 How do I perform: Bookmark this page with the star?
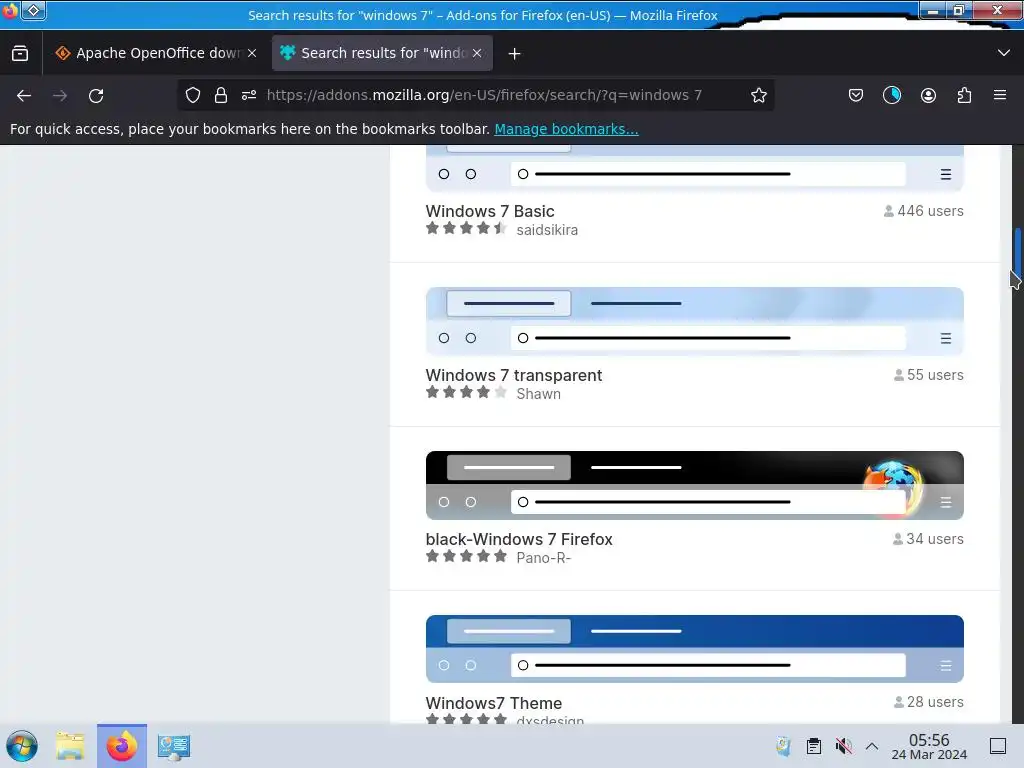pyautogui.click(x=758, y=95)
